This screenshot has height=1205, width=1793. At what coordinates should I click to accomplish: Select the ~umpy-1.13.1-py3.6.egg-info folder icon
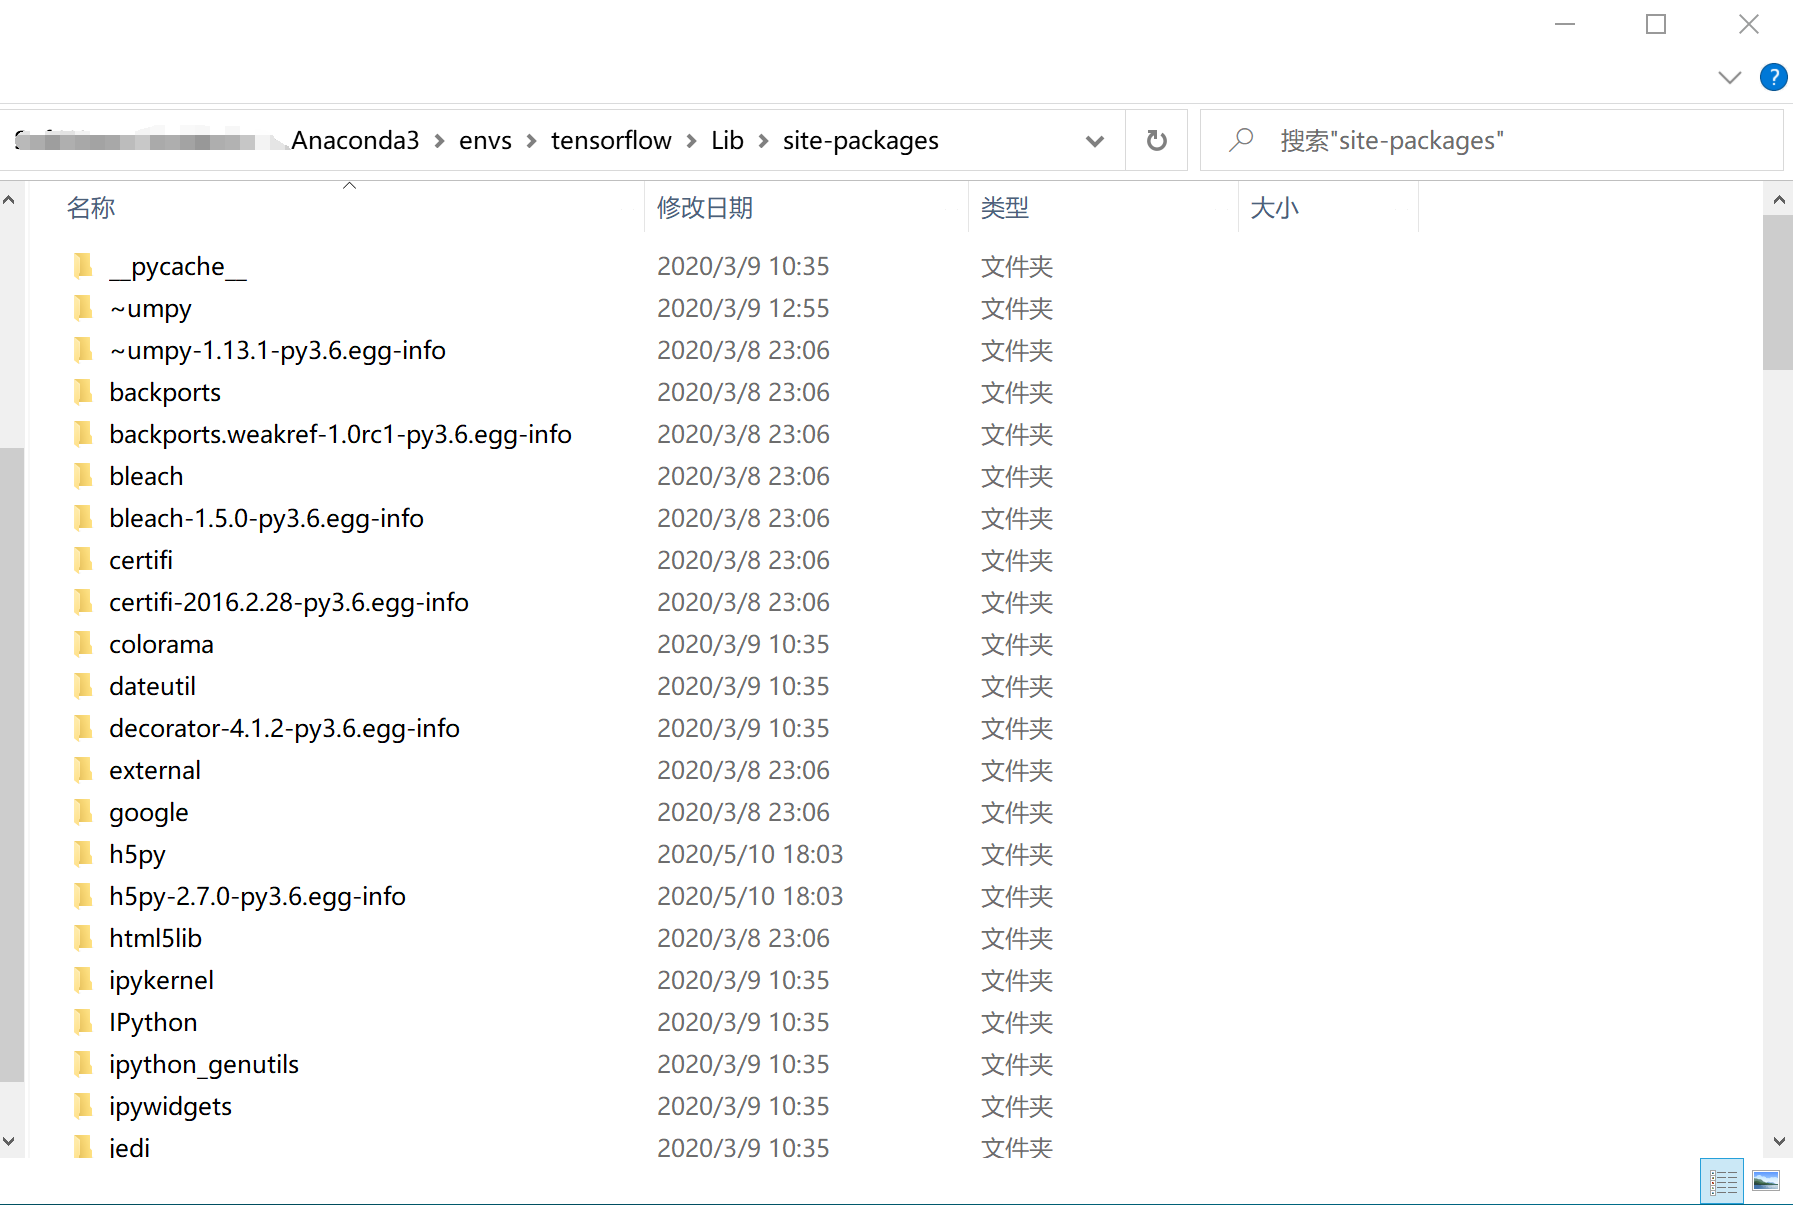[x=83, y=350]
